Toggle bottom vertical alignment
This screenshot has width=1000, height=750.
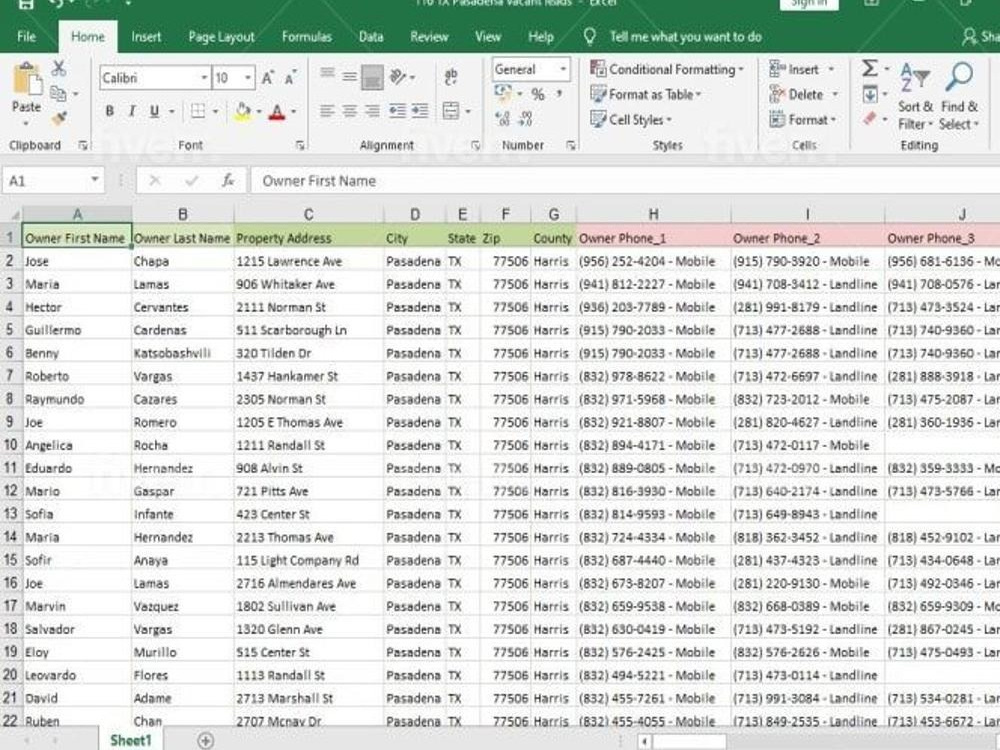point(372,78)
